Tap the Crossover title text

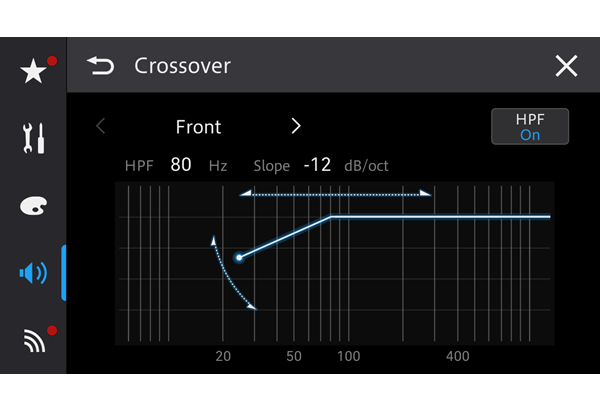click(x=183, y=66)
